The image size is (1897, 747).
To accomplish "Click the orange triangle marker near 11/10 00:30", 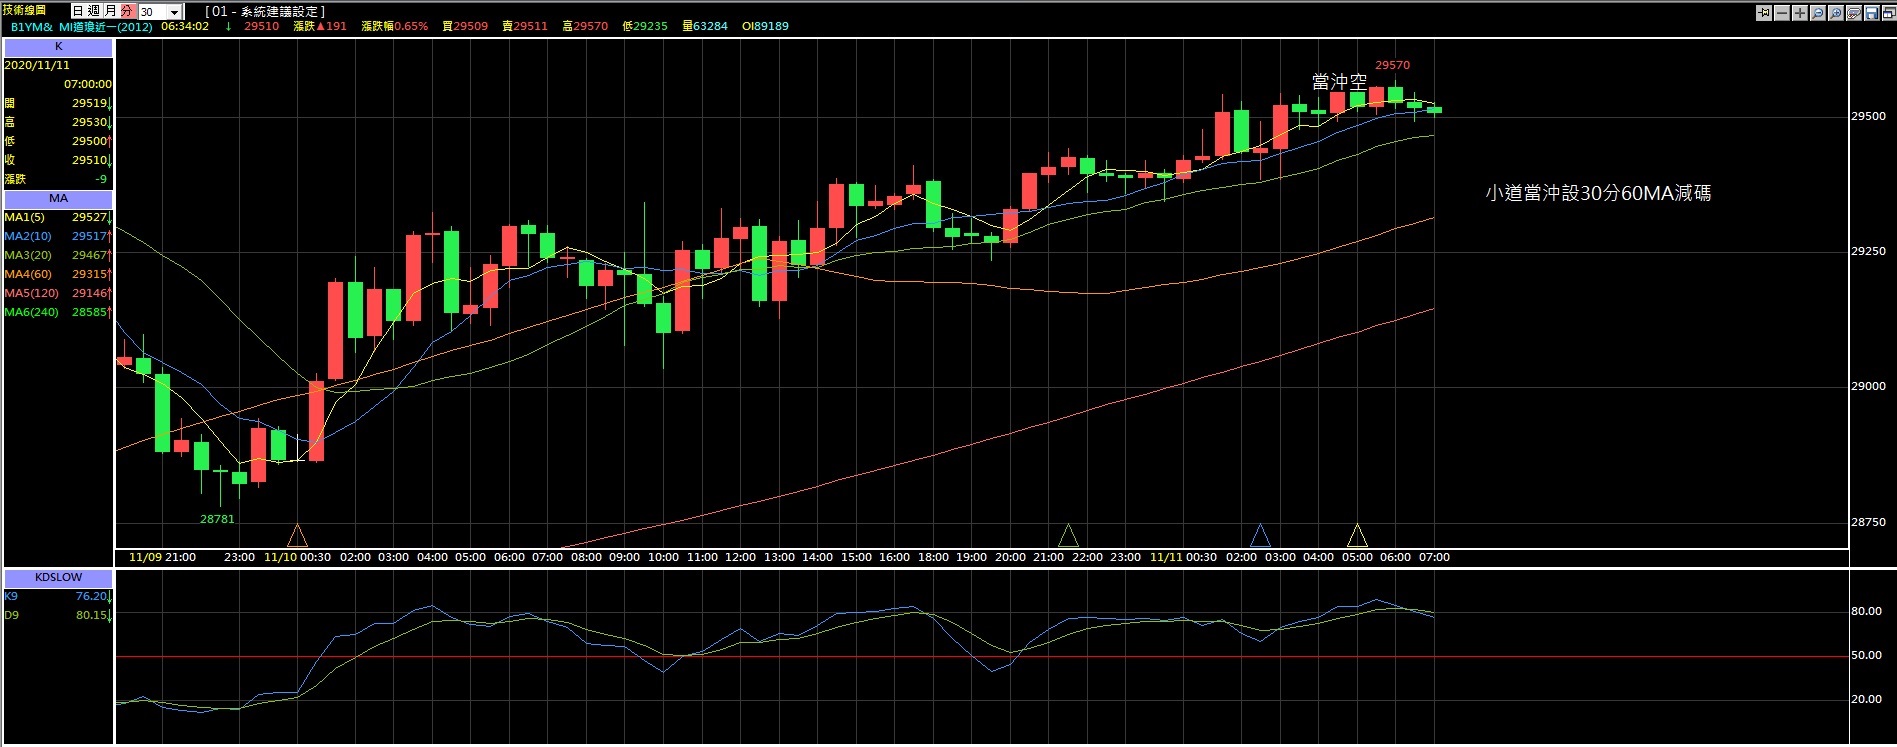I will tap(297, 535).
